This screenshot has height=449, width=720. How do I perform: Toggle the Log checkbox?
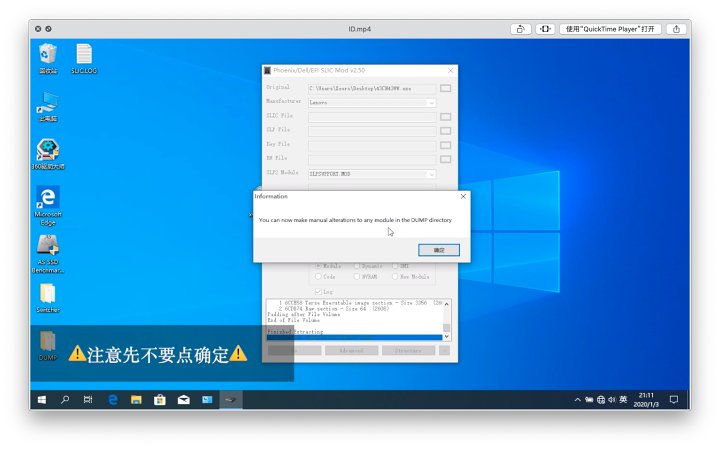pyautogui.click(x=319, y=291)
